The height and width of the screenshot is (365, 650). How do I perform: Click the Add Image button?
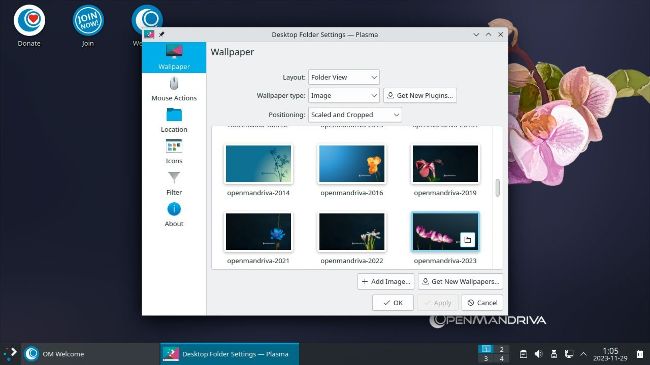tap(386, 281)
